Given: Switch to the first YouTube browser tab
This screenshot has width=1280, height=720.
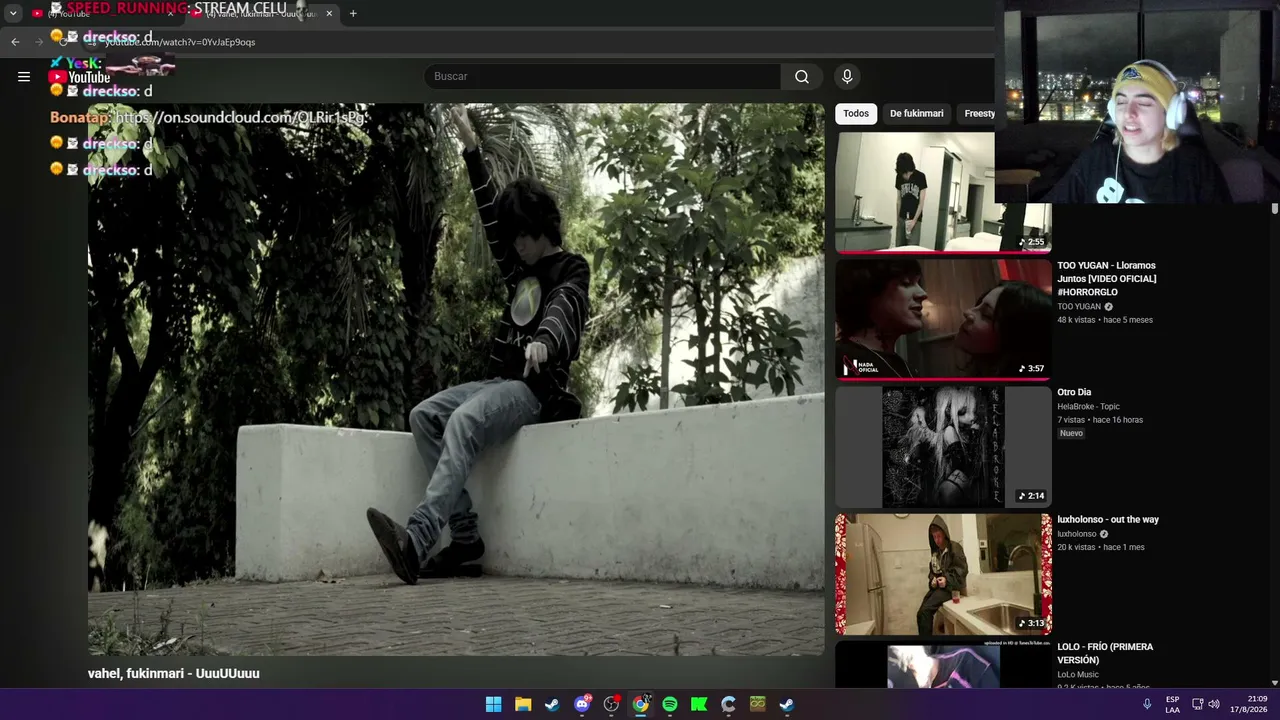Looking at the screenshot, I should click(103, 14).
